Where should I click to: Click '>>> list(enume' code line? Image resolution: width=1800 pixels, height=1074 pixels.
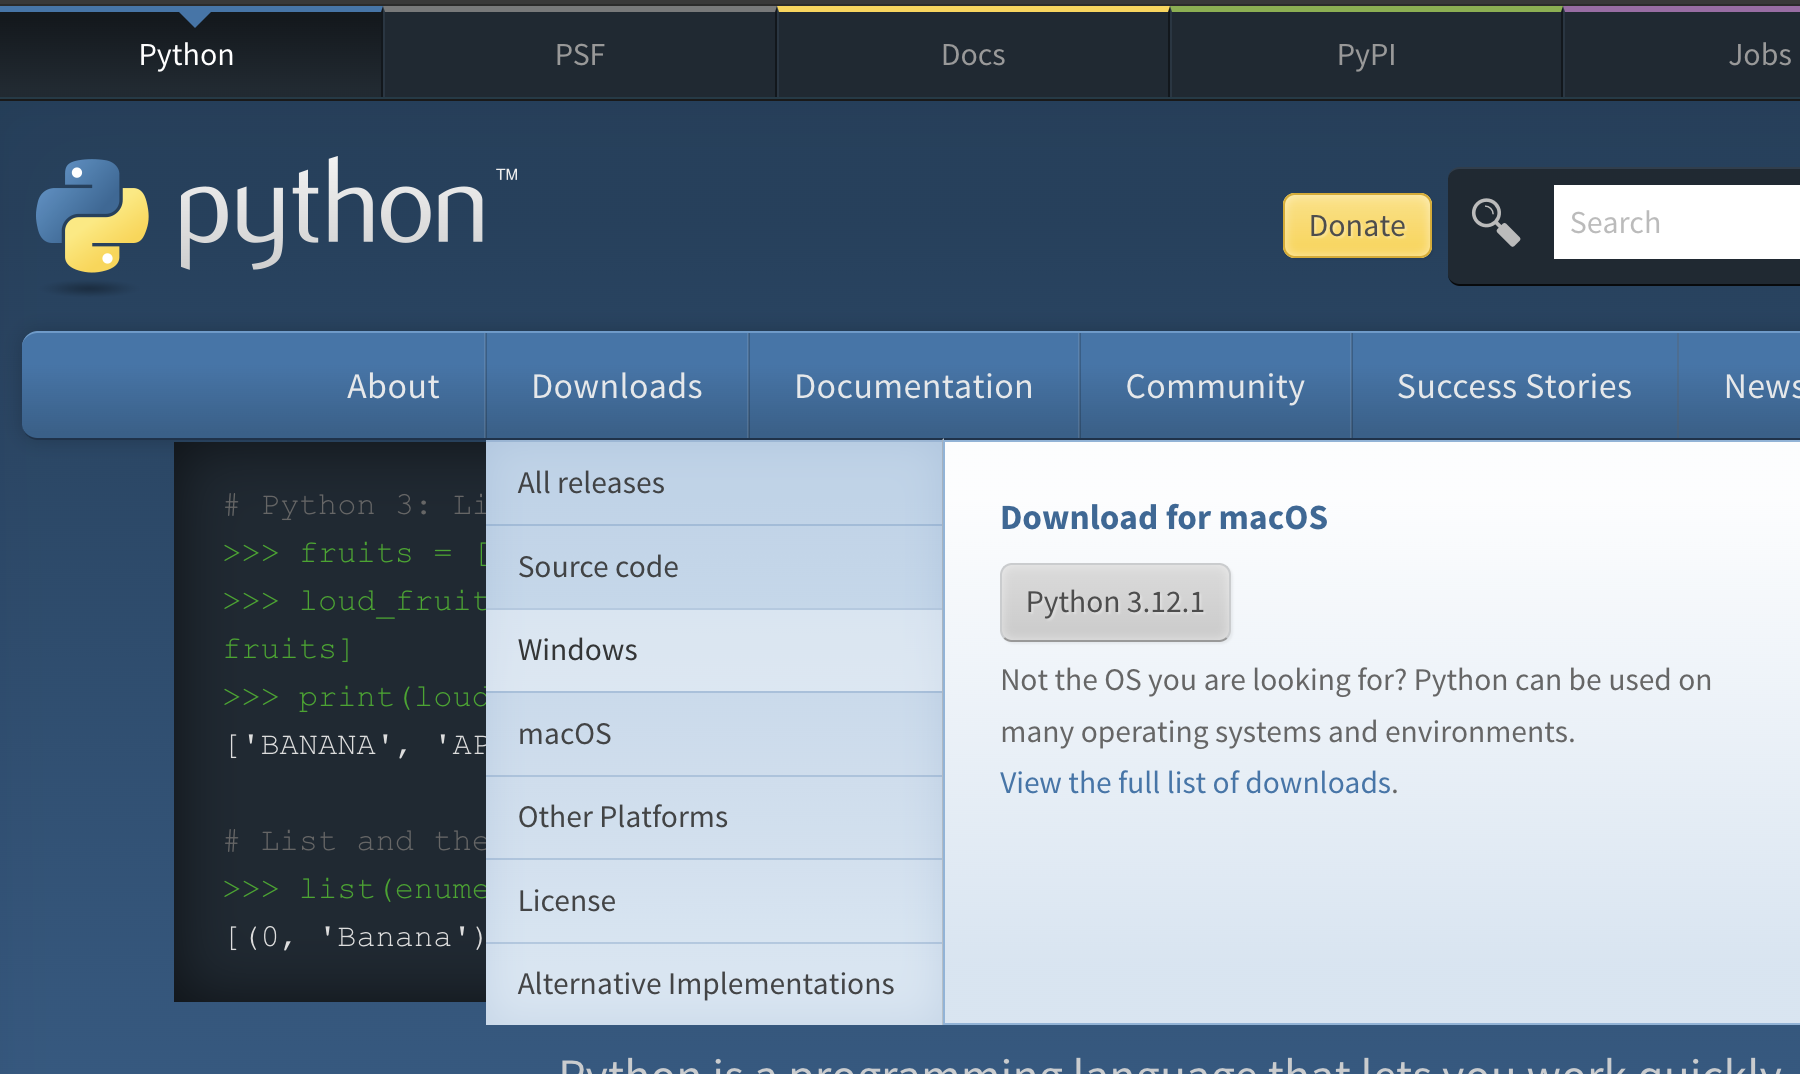pos(355,889)
